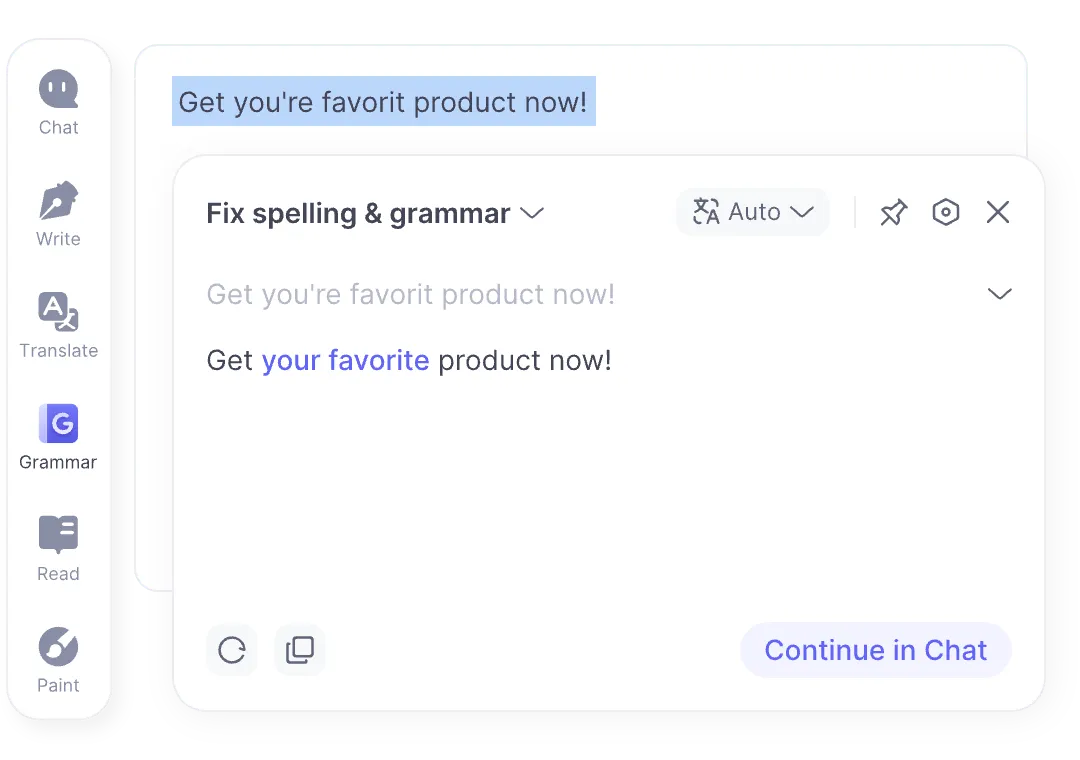Click "product now!" in the corrected sentence
This screenshot has width=1080, height=760.
524,360
